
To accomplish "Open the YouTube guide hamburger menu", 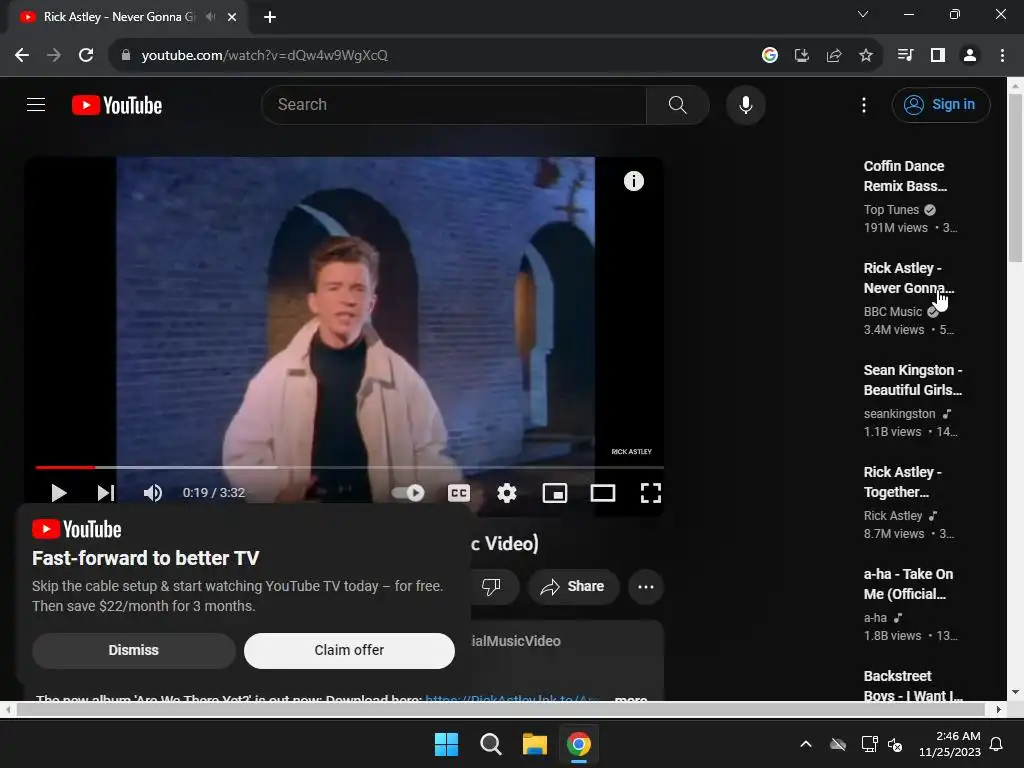I will pyautogui.click(x=36, y=104).
